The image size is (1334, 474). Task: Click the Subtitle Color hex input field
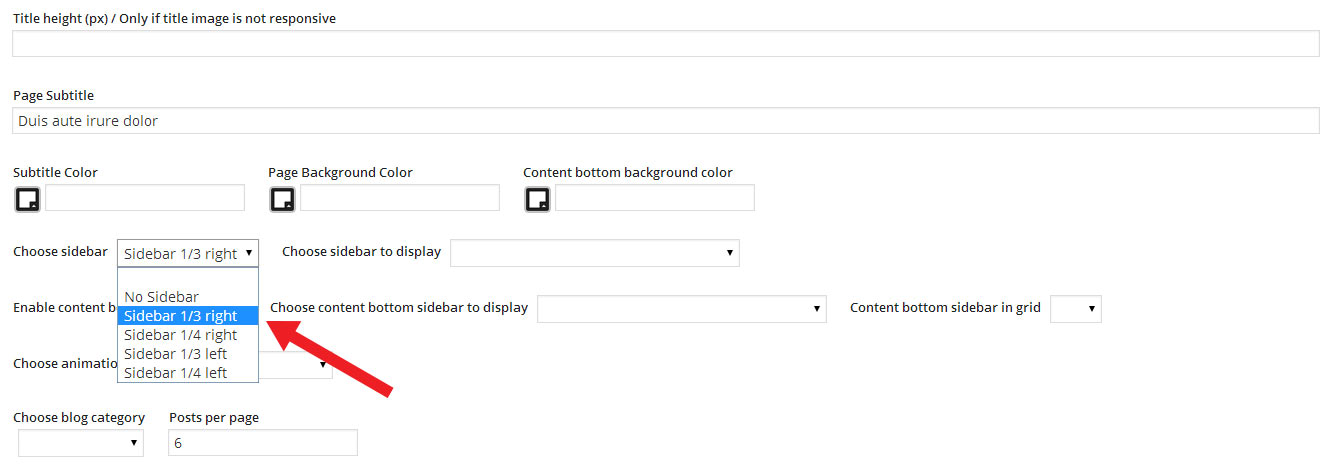pos(145,198)
